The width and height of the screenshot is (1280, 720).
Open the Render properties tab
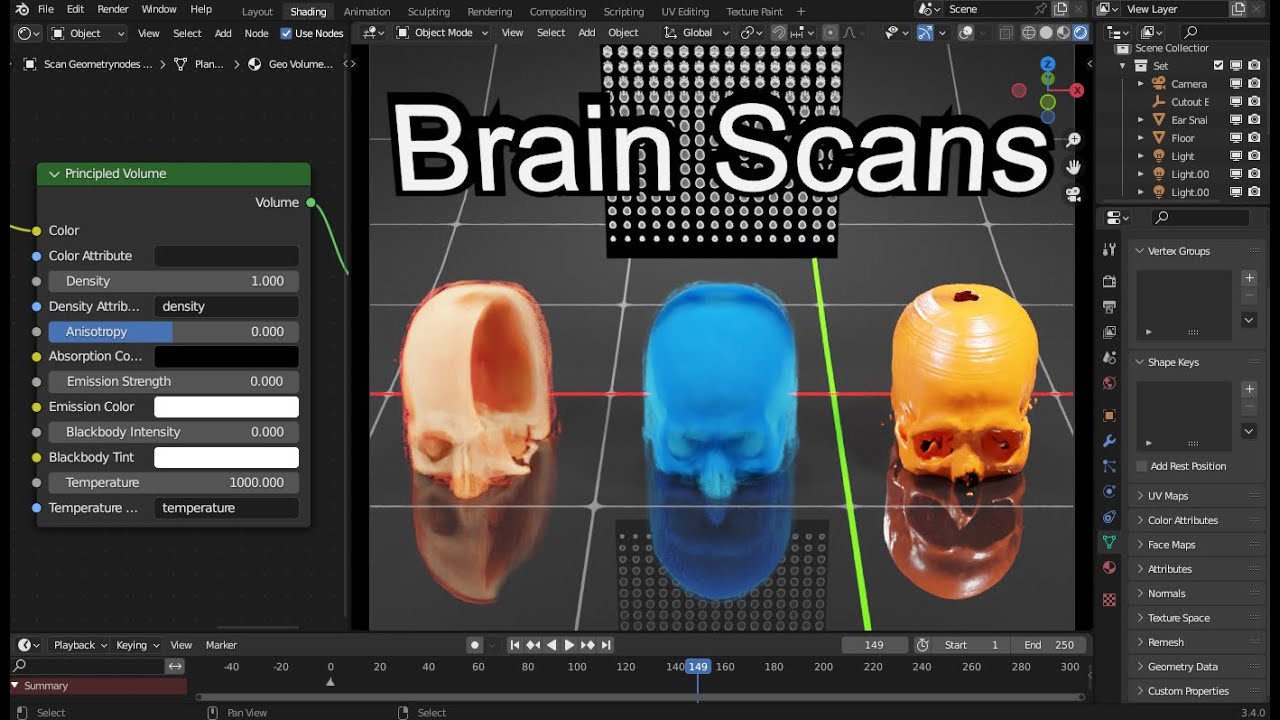[1109, 282]
